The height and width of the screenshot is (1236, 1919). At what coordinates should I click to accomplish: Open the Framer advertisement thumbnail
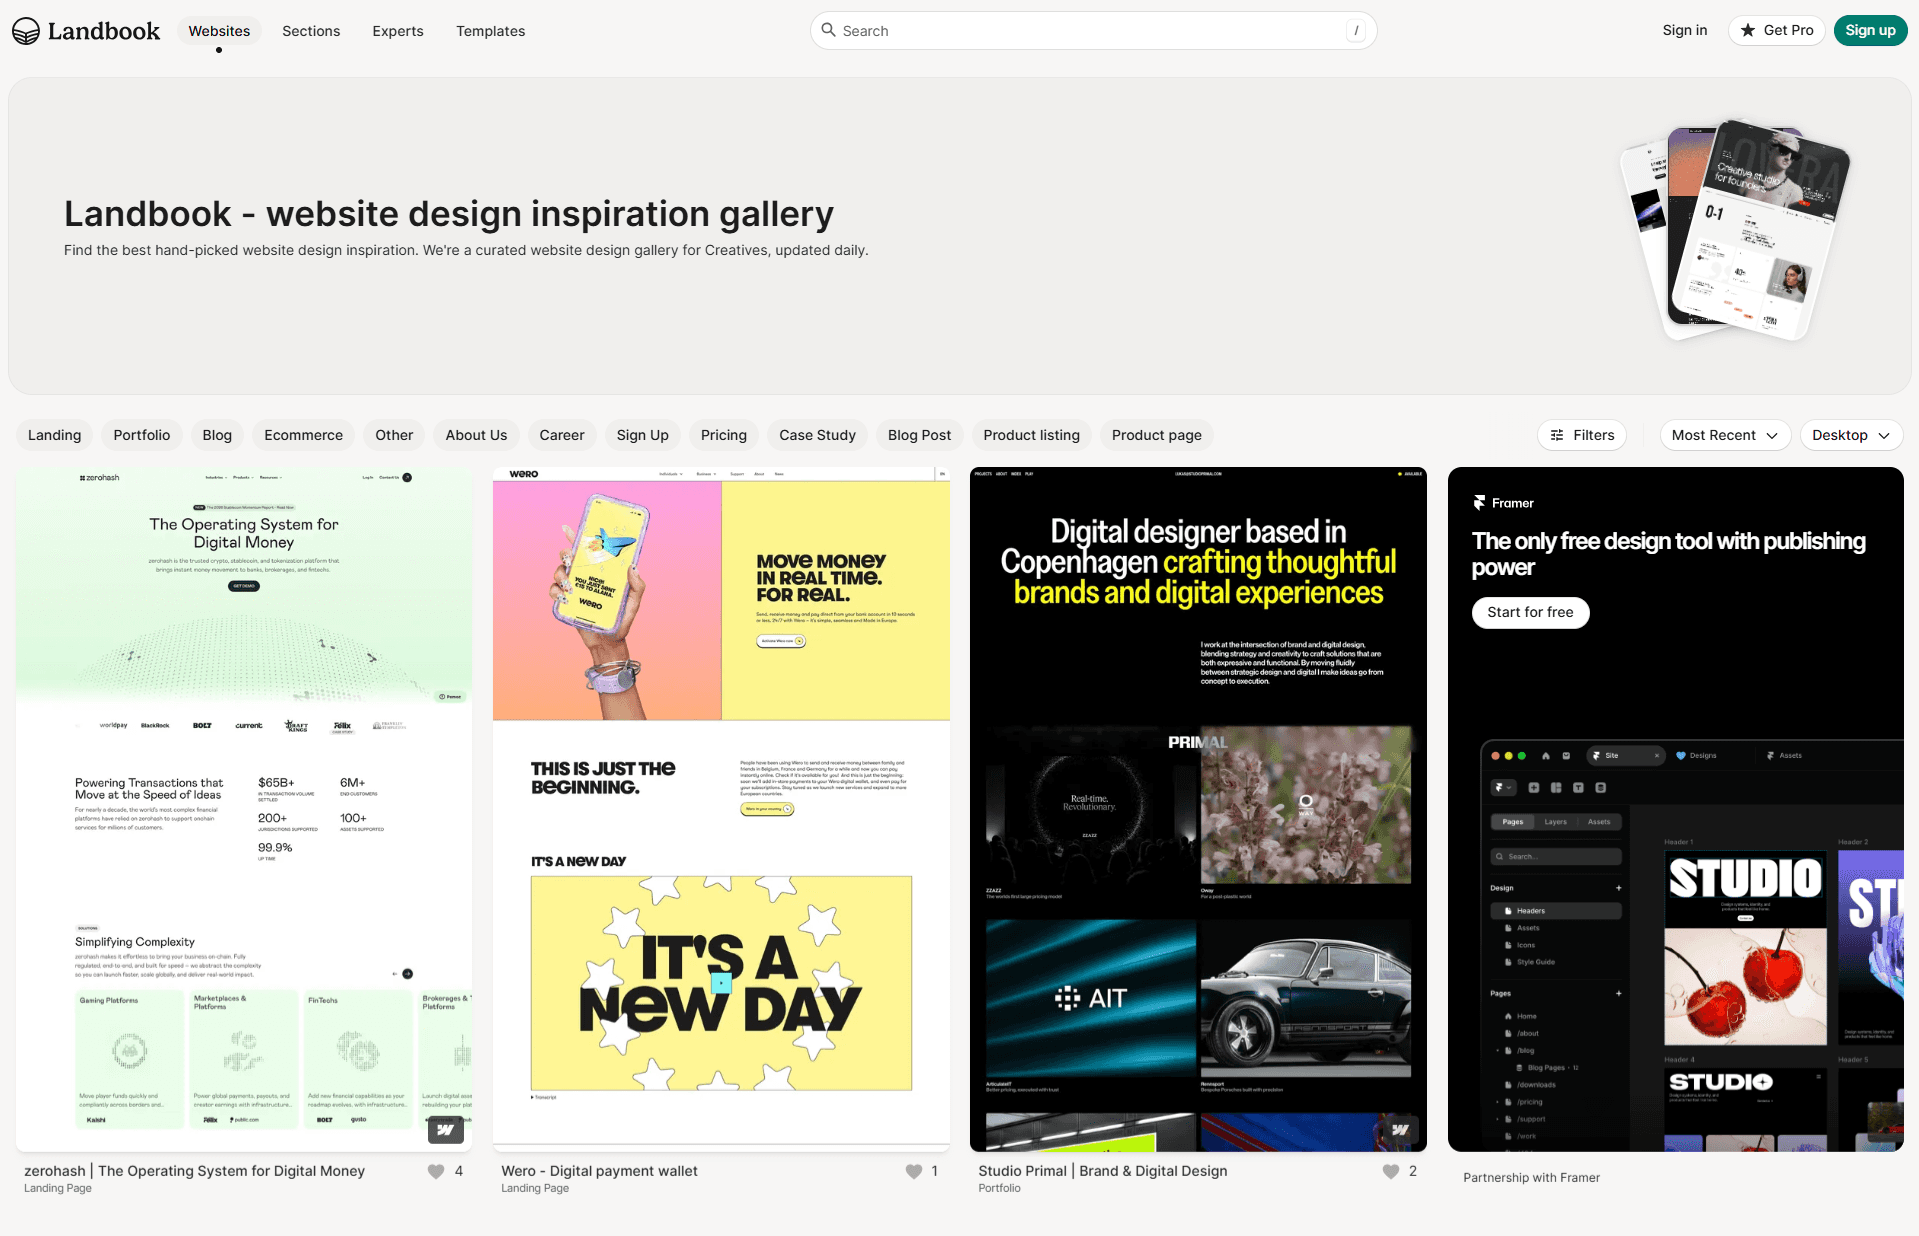point(1676,809)
